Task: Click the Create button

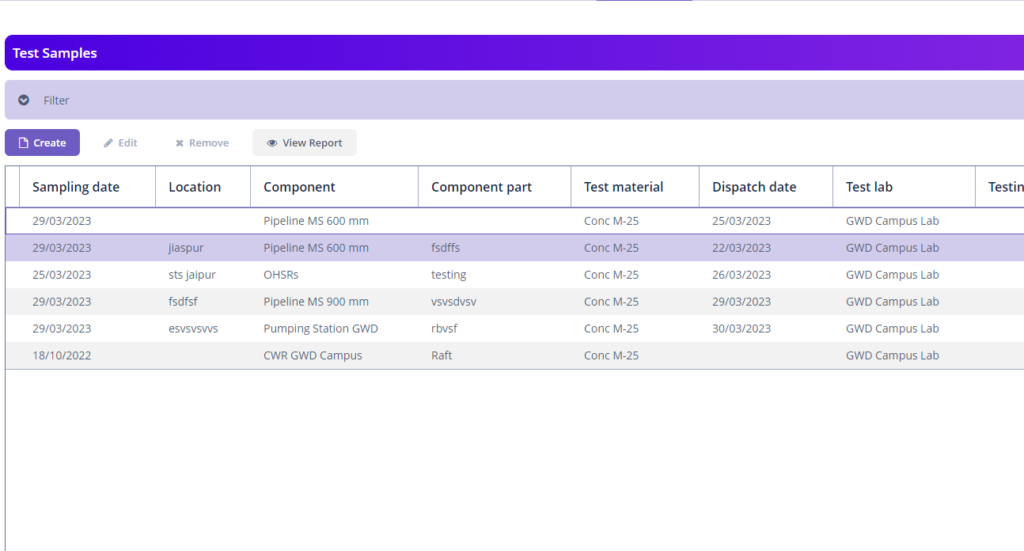Action: tap(42, 143)
